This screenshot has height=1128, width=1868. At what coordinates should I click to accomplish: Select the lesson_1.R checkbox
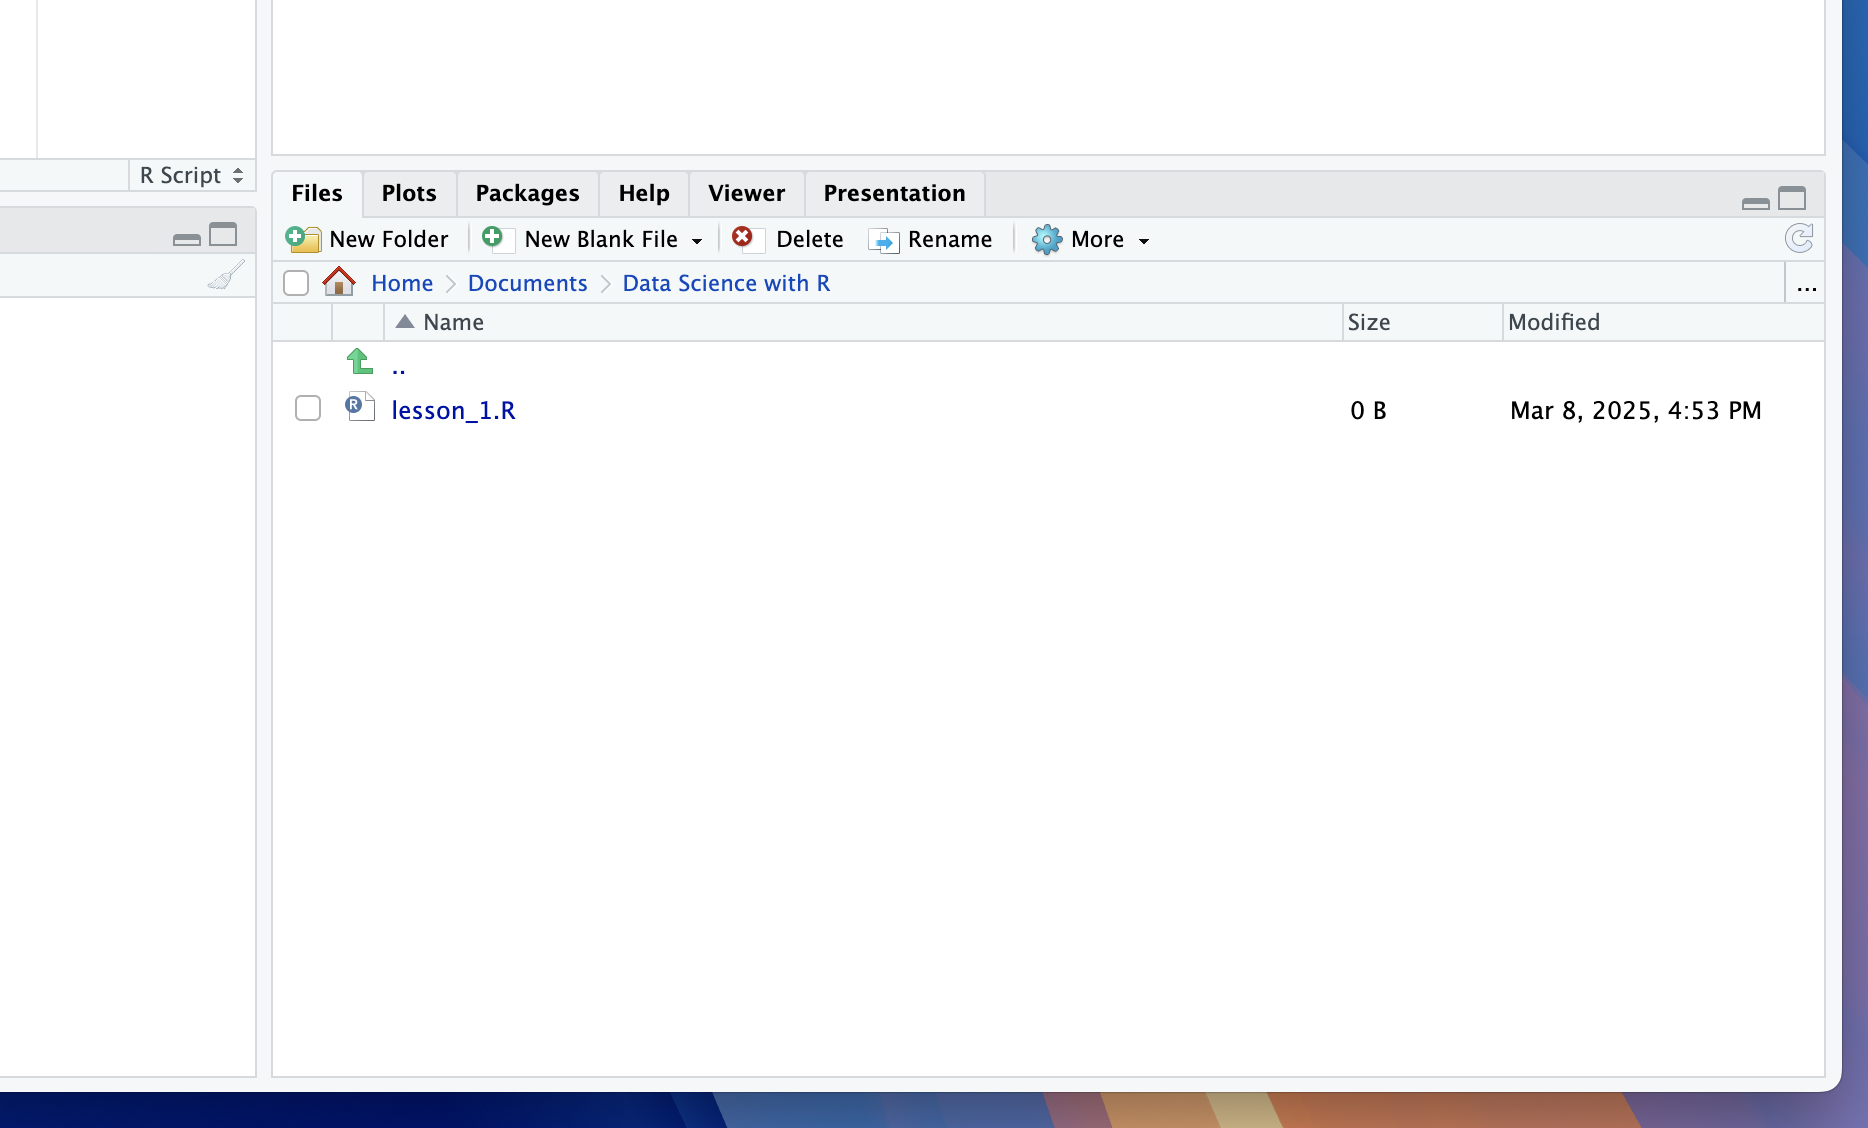click(308, 408)
